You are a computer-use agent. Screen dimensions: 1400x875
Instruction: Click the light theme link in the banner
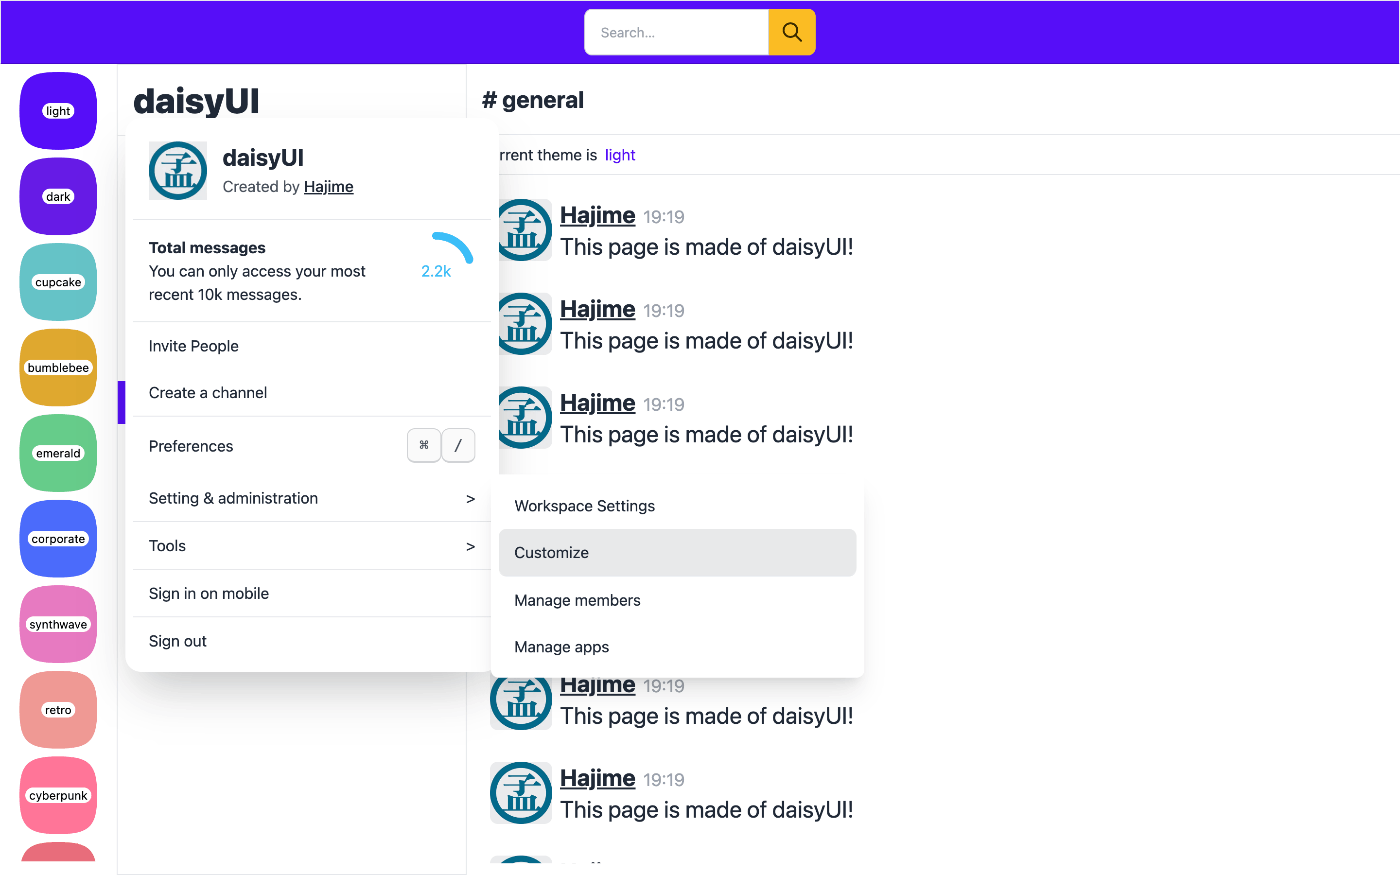(x=620, y=155)
